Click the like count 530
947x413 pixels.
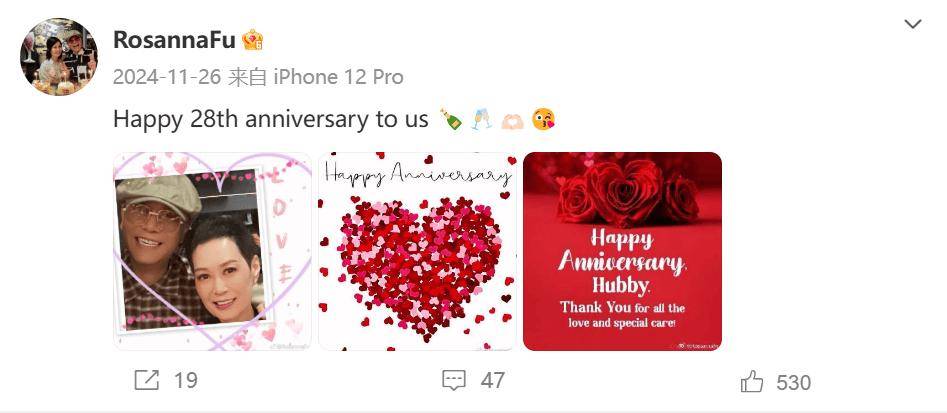pos(793,382)
